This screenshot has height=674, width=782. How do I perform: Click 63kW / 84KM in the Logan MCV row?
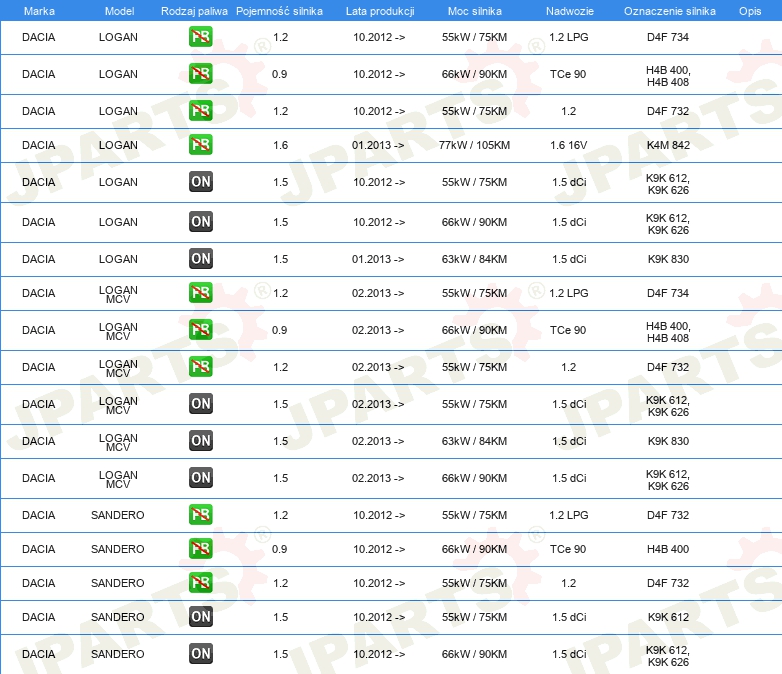tap(474, 441)
